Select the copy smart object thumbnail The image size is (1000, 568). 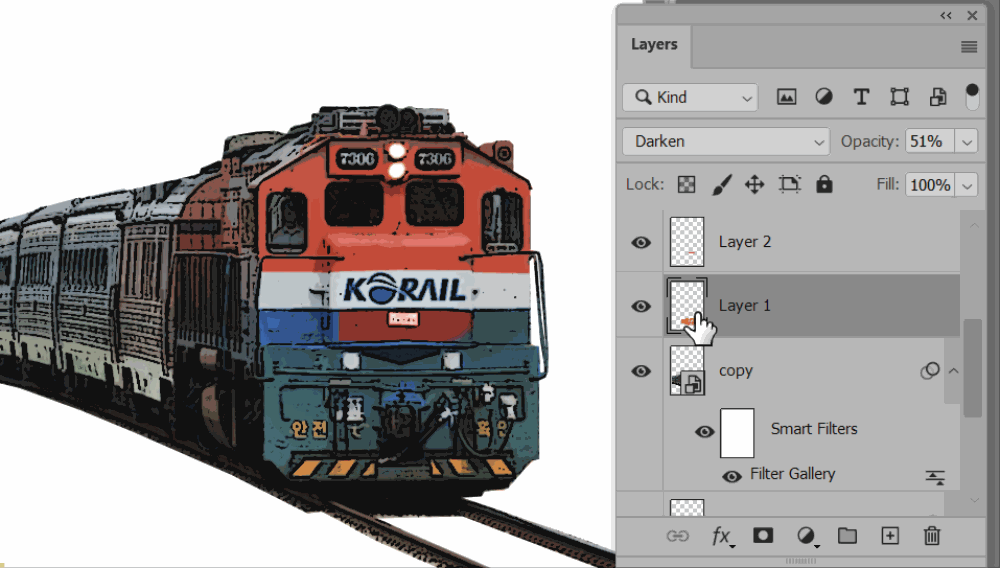pos(687,371)
